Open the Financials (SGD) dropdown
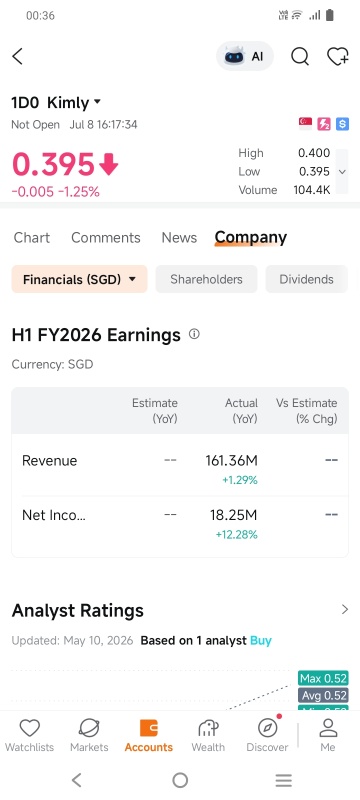Screen dimensions: 360x800 tap(80, 279)
